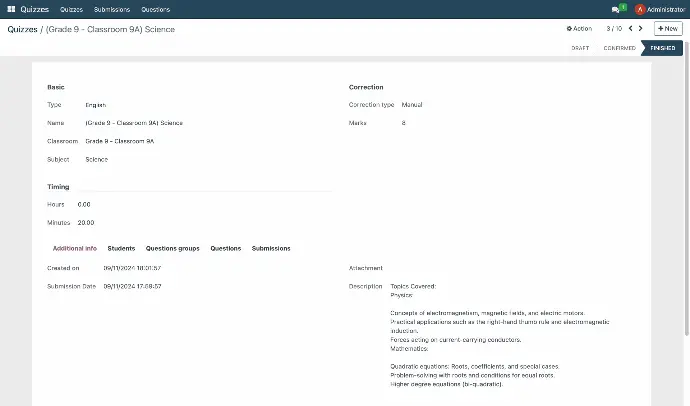Go to the previous quiz record
The height and width of the screenshot is (406, 690).
coord(630,29)
